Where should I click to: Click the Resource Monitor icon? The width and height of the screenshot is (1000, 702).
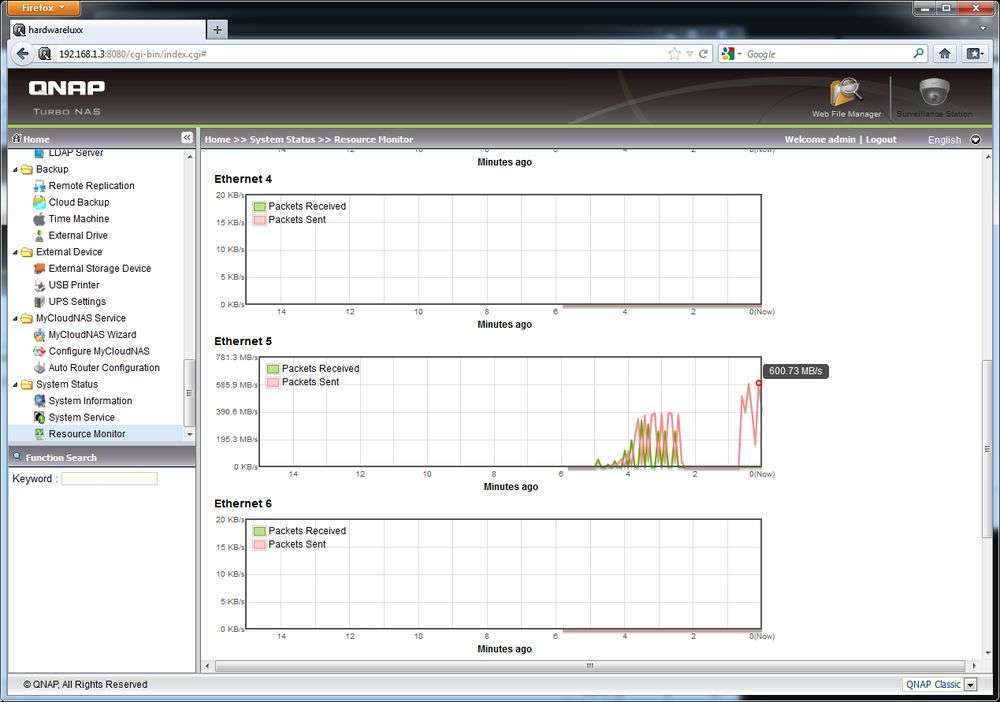(x=40, y=434)
